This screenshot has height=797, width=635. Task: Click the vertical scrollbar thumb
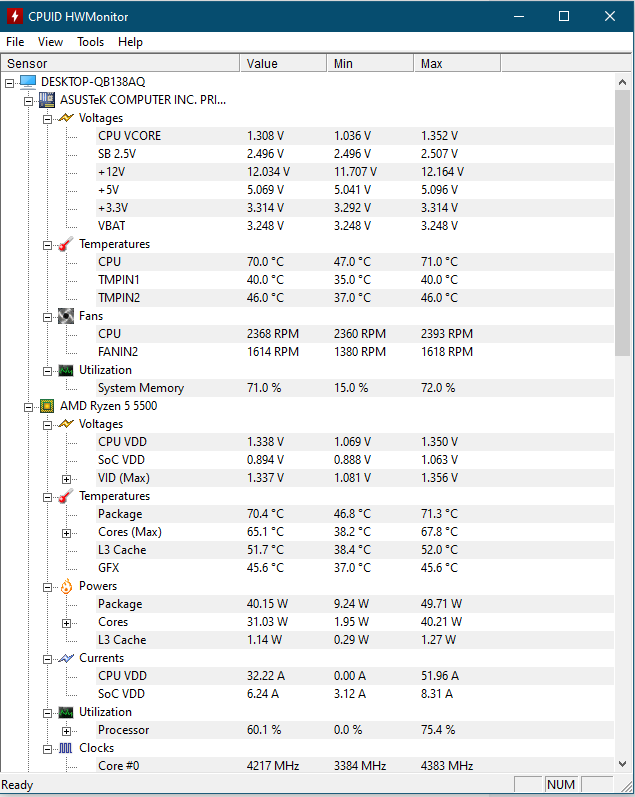(x=622, y=223)
